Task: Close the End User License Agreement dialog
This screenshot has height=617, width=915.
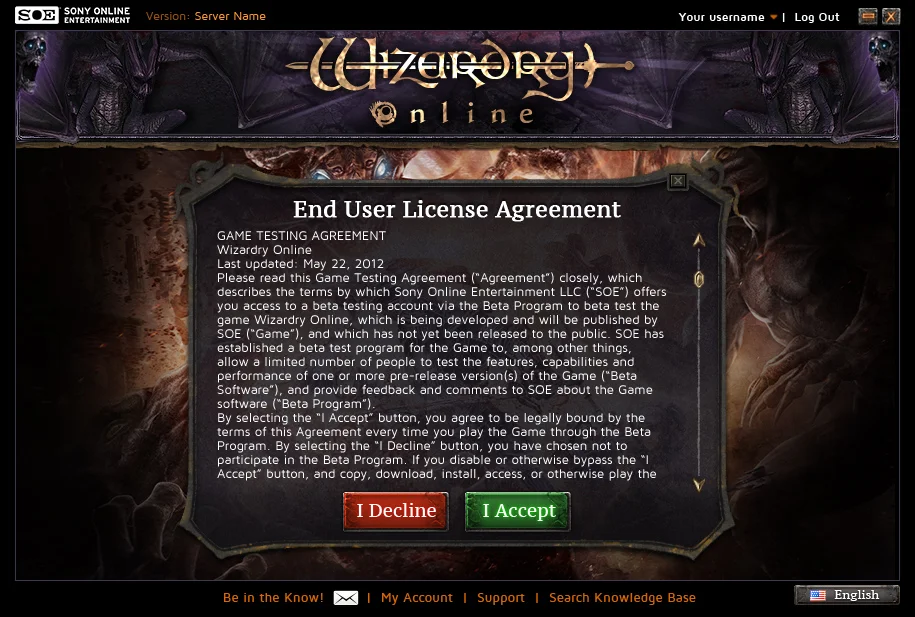Action: (677, 181)
